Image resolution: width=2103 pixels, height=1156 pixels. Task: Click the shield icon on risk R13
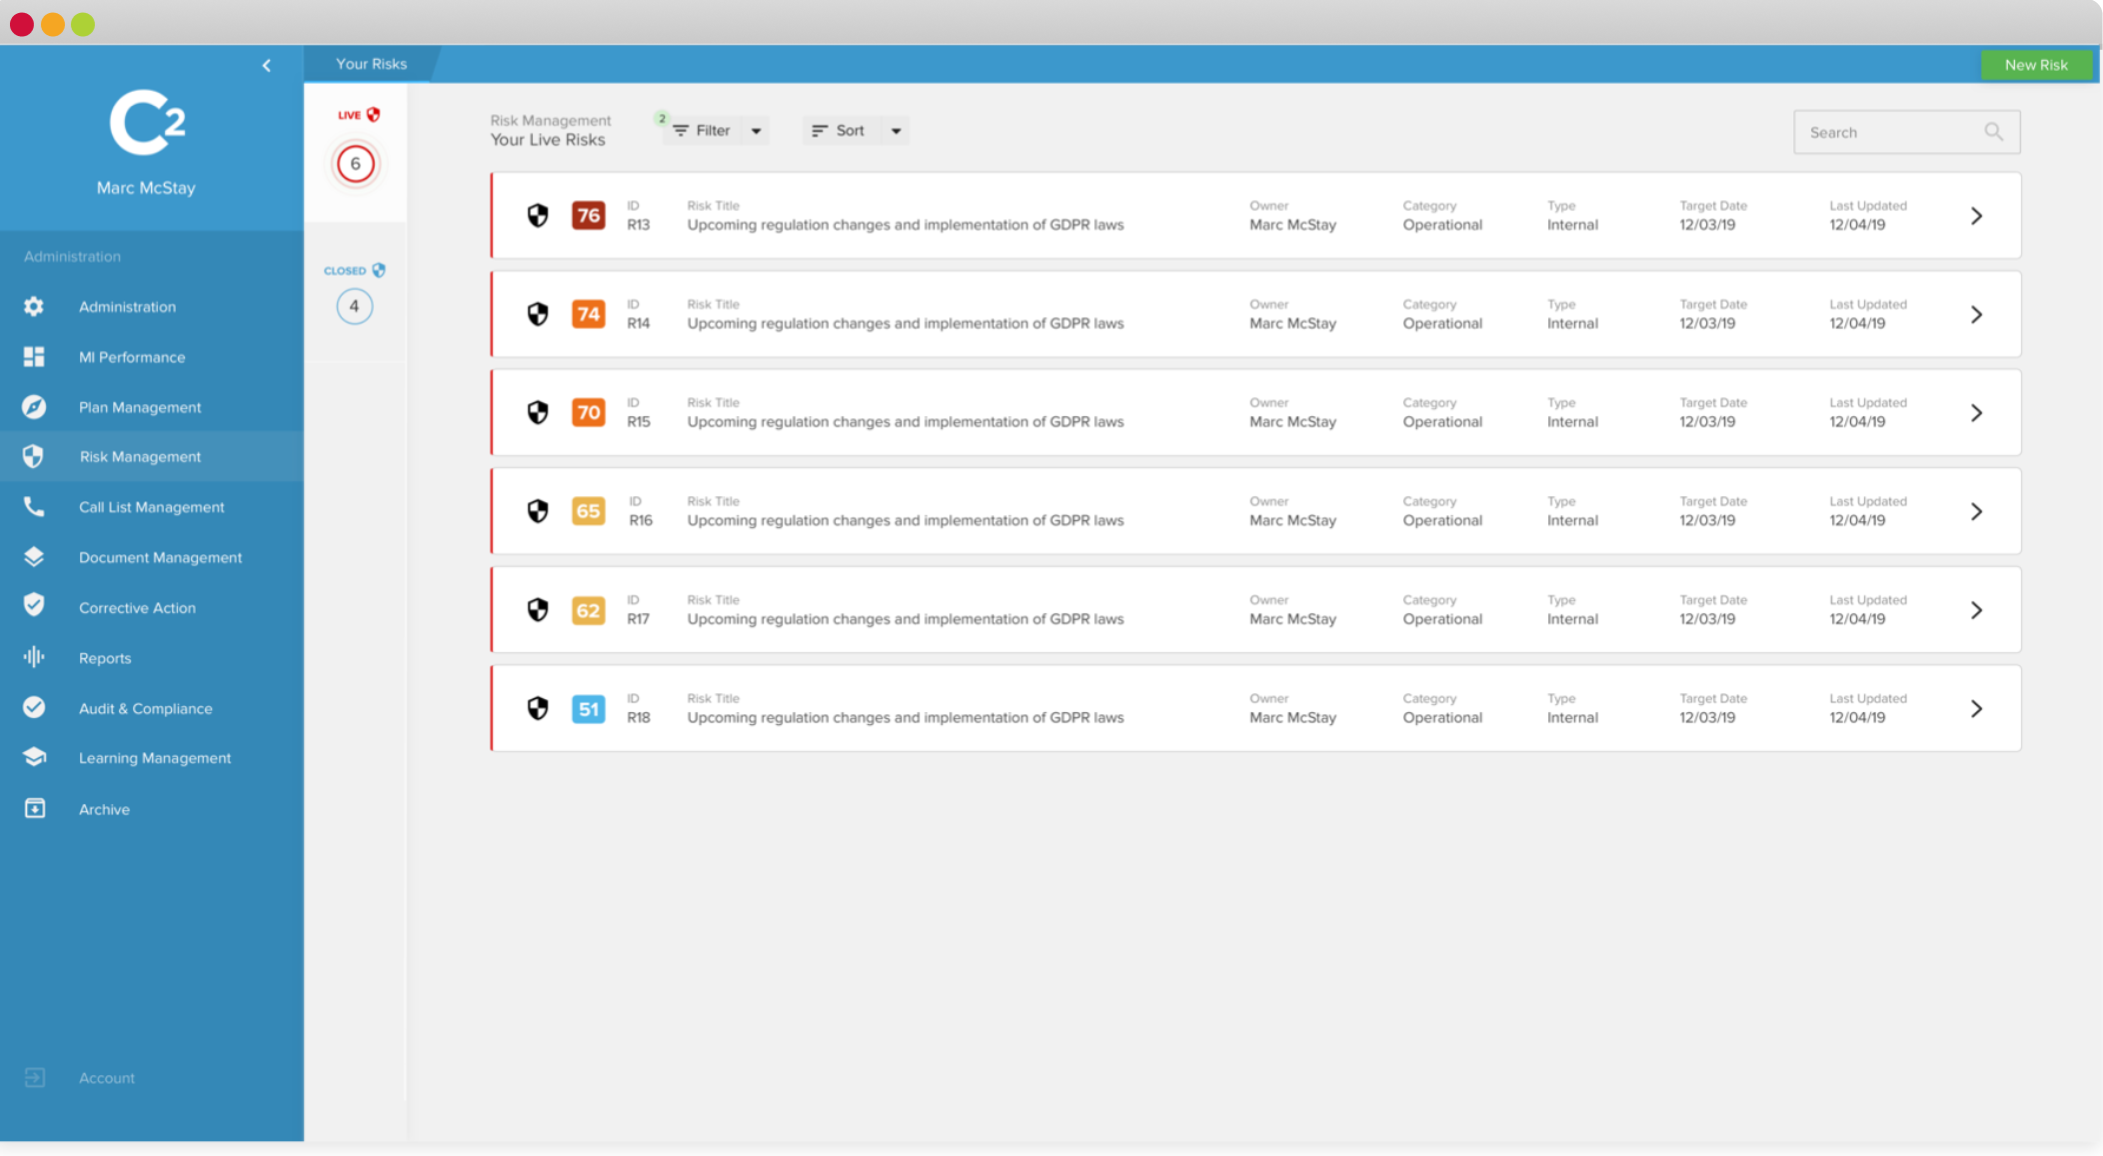coord(538,215)
